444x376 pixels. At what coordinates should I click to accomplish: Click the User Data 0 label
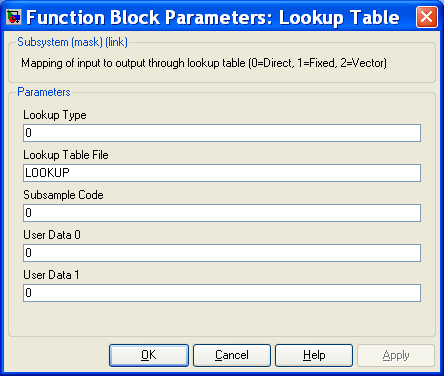click(52, 235)
